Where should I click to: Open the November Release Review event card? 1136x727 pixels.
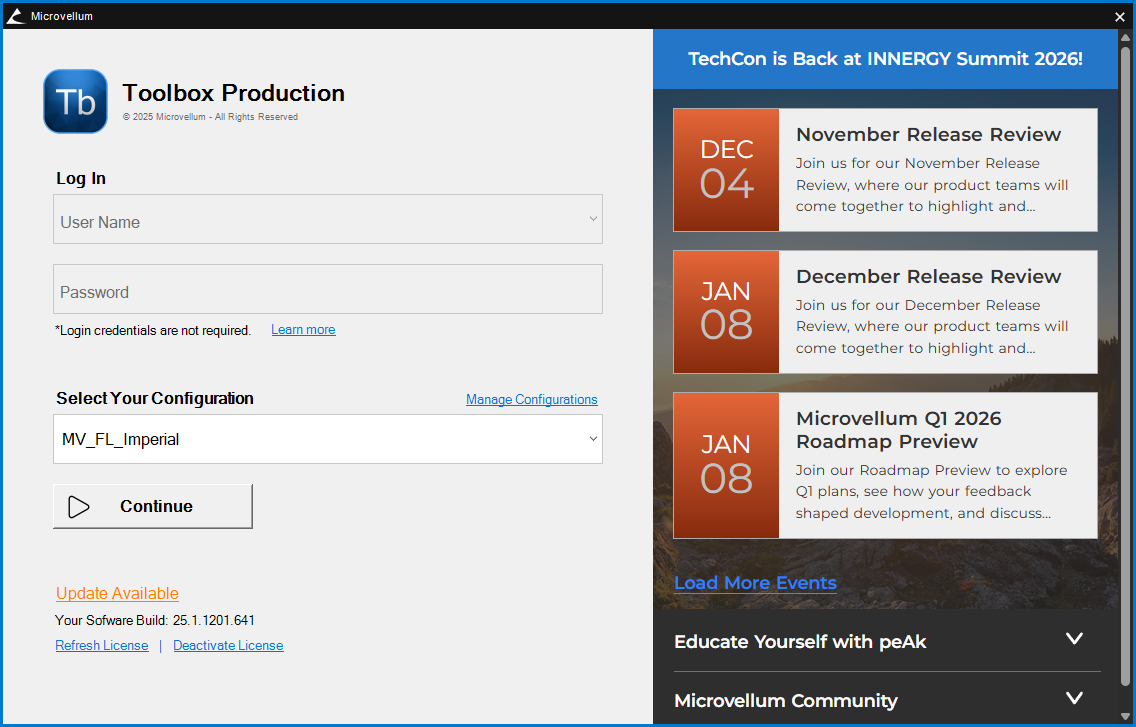937,170
